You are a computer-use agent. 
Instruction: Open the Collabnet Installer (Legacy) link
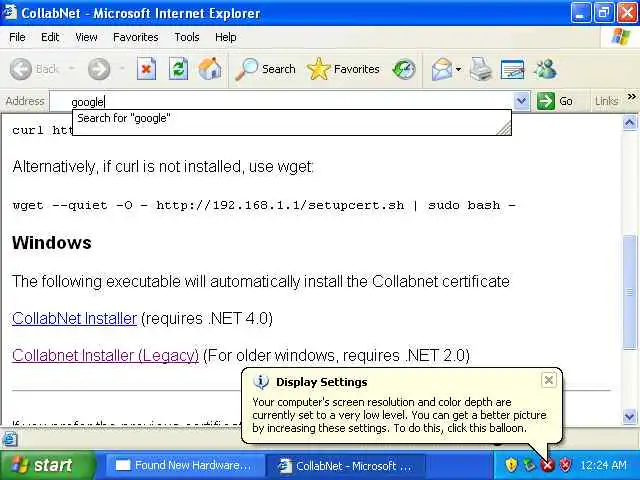[x=105, y=355]
